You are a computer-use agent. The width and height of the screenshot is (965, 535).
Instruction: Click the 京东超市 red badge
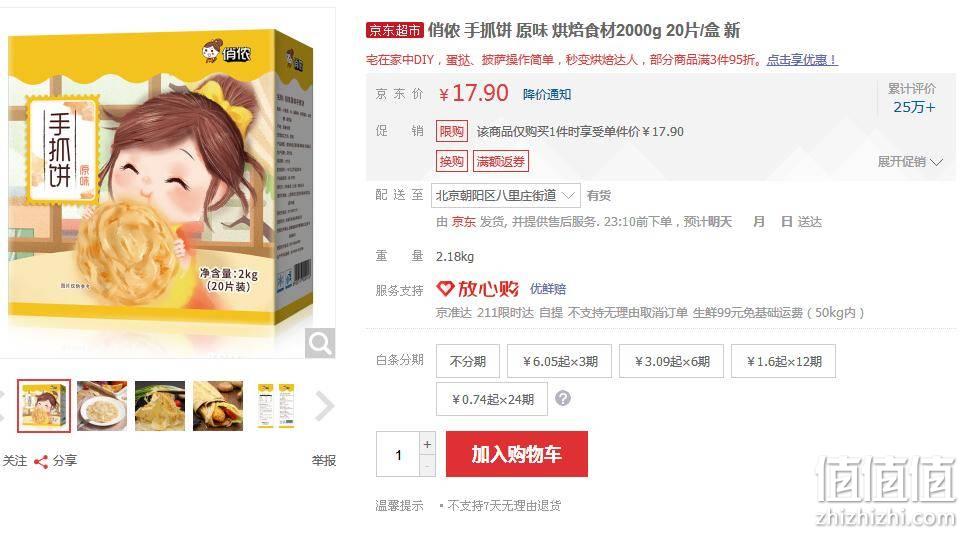(394, 30)
